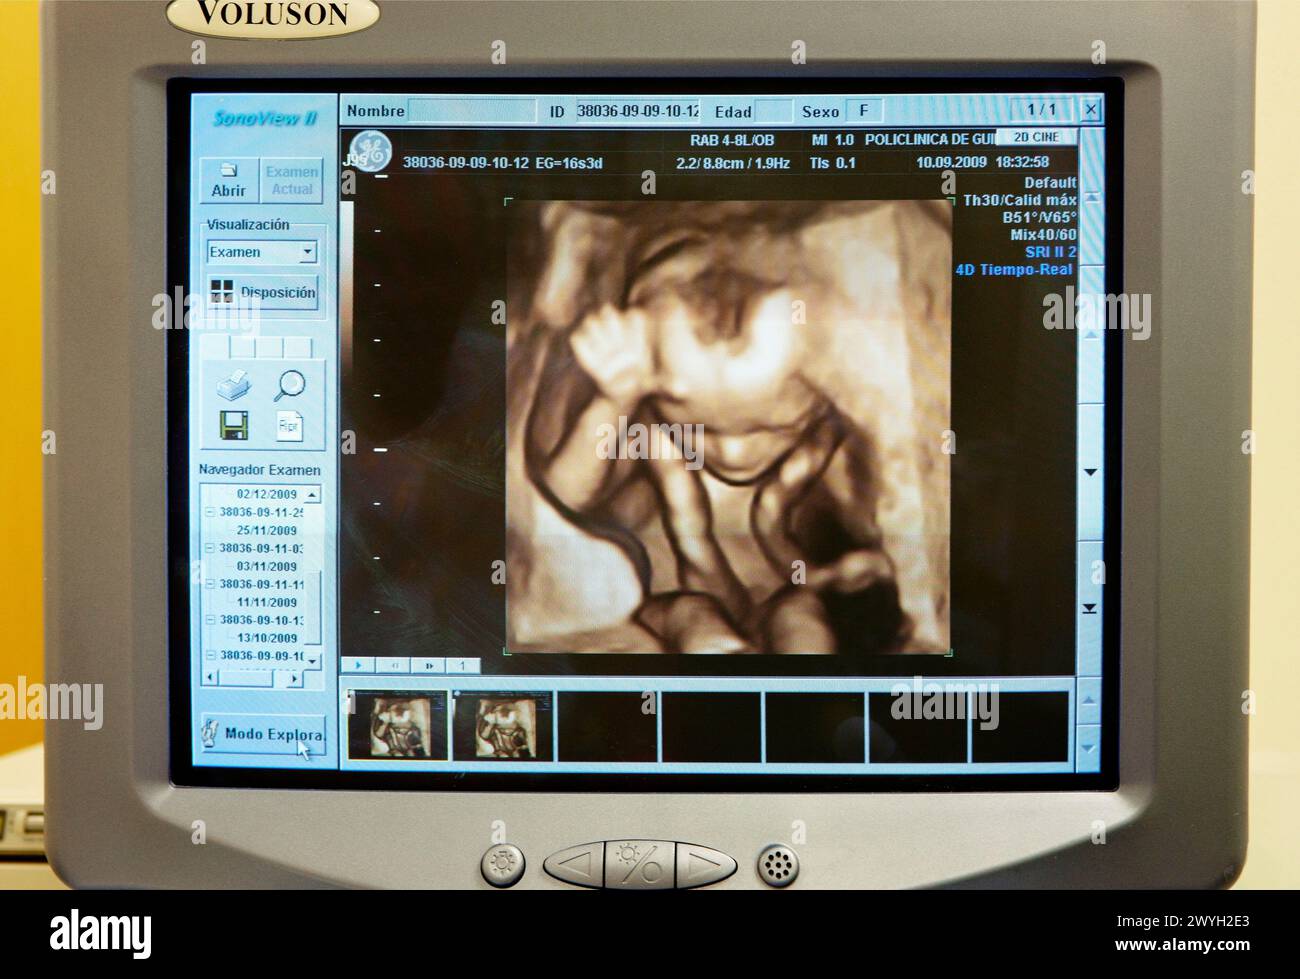Collapse the 38036-09-11-25 exam node

pos(210,512)
